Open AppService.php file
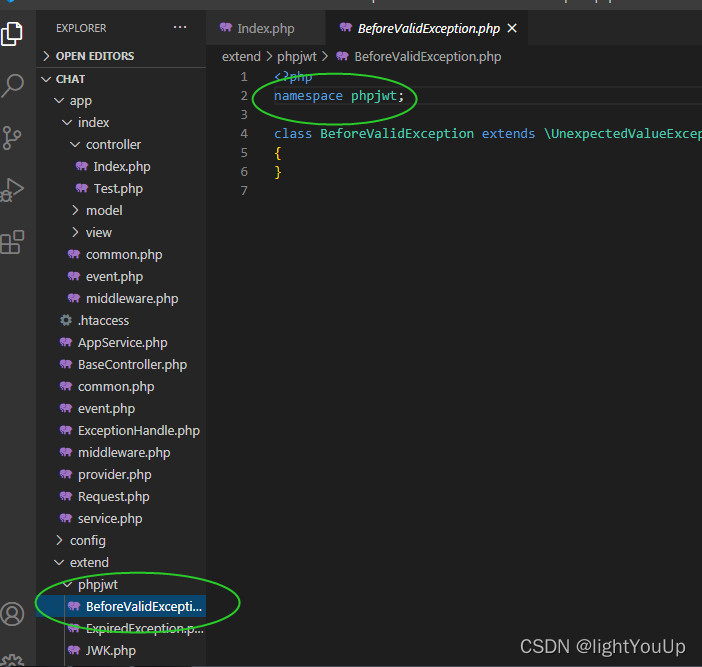This screenshot has height=667, width=702. click(x=121, y=342)
